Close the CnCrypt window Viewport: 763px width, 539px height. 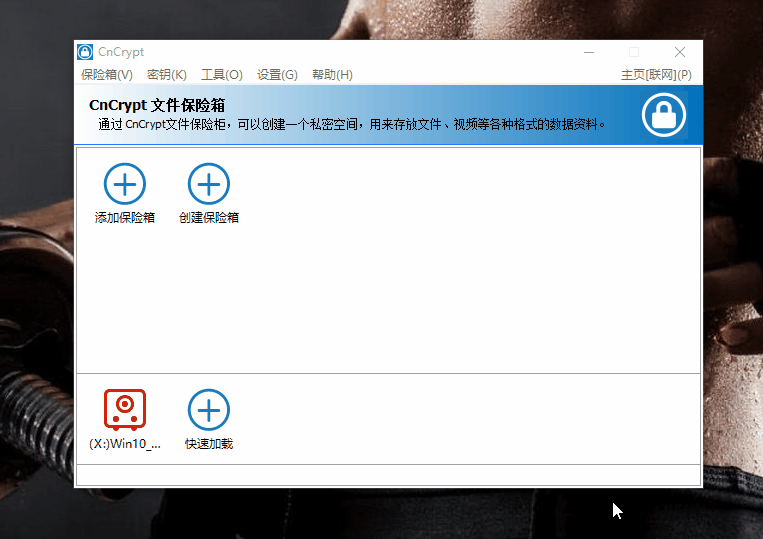680,52
